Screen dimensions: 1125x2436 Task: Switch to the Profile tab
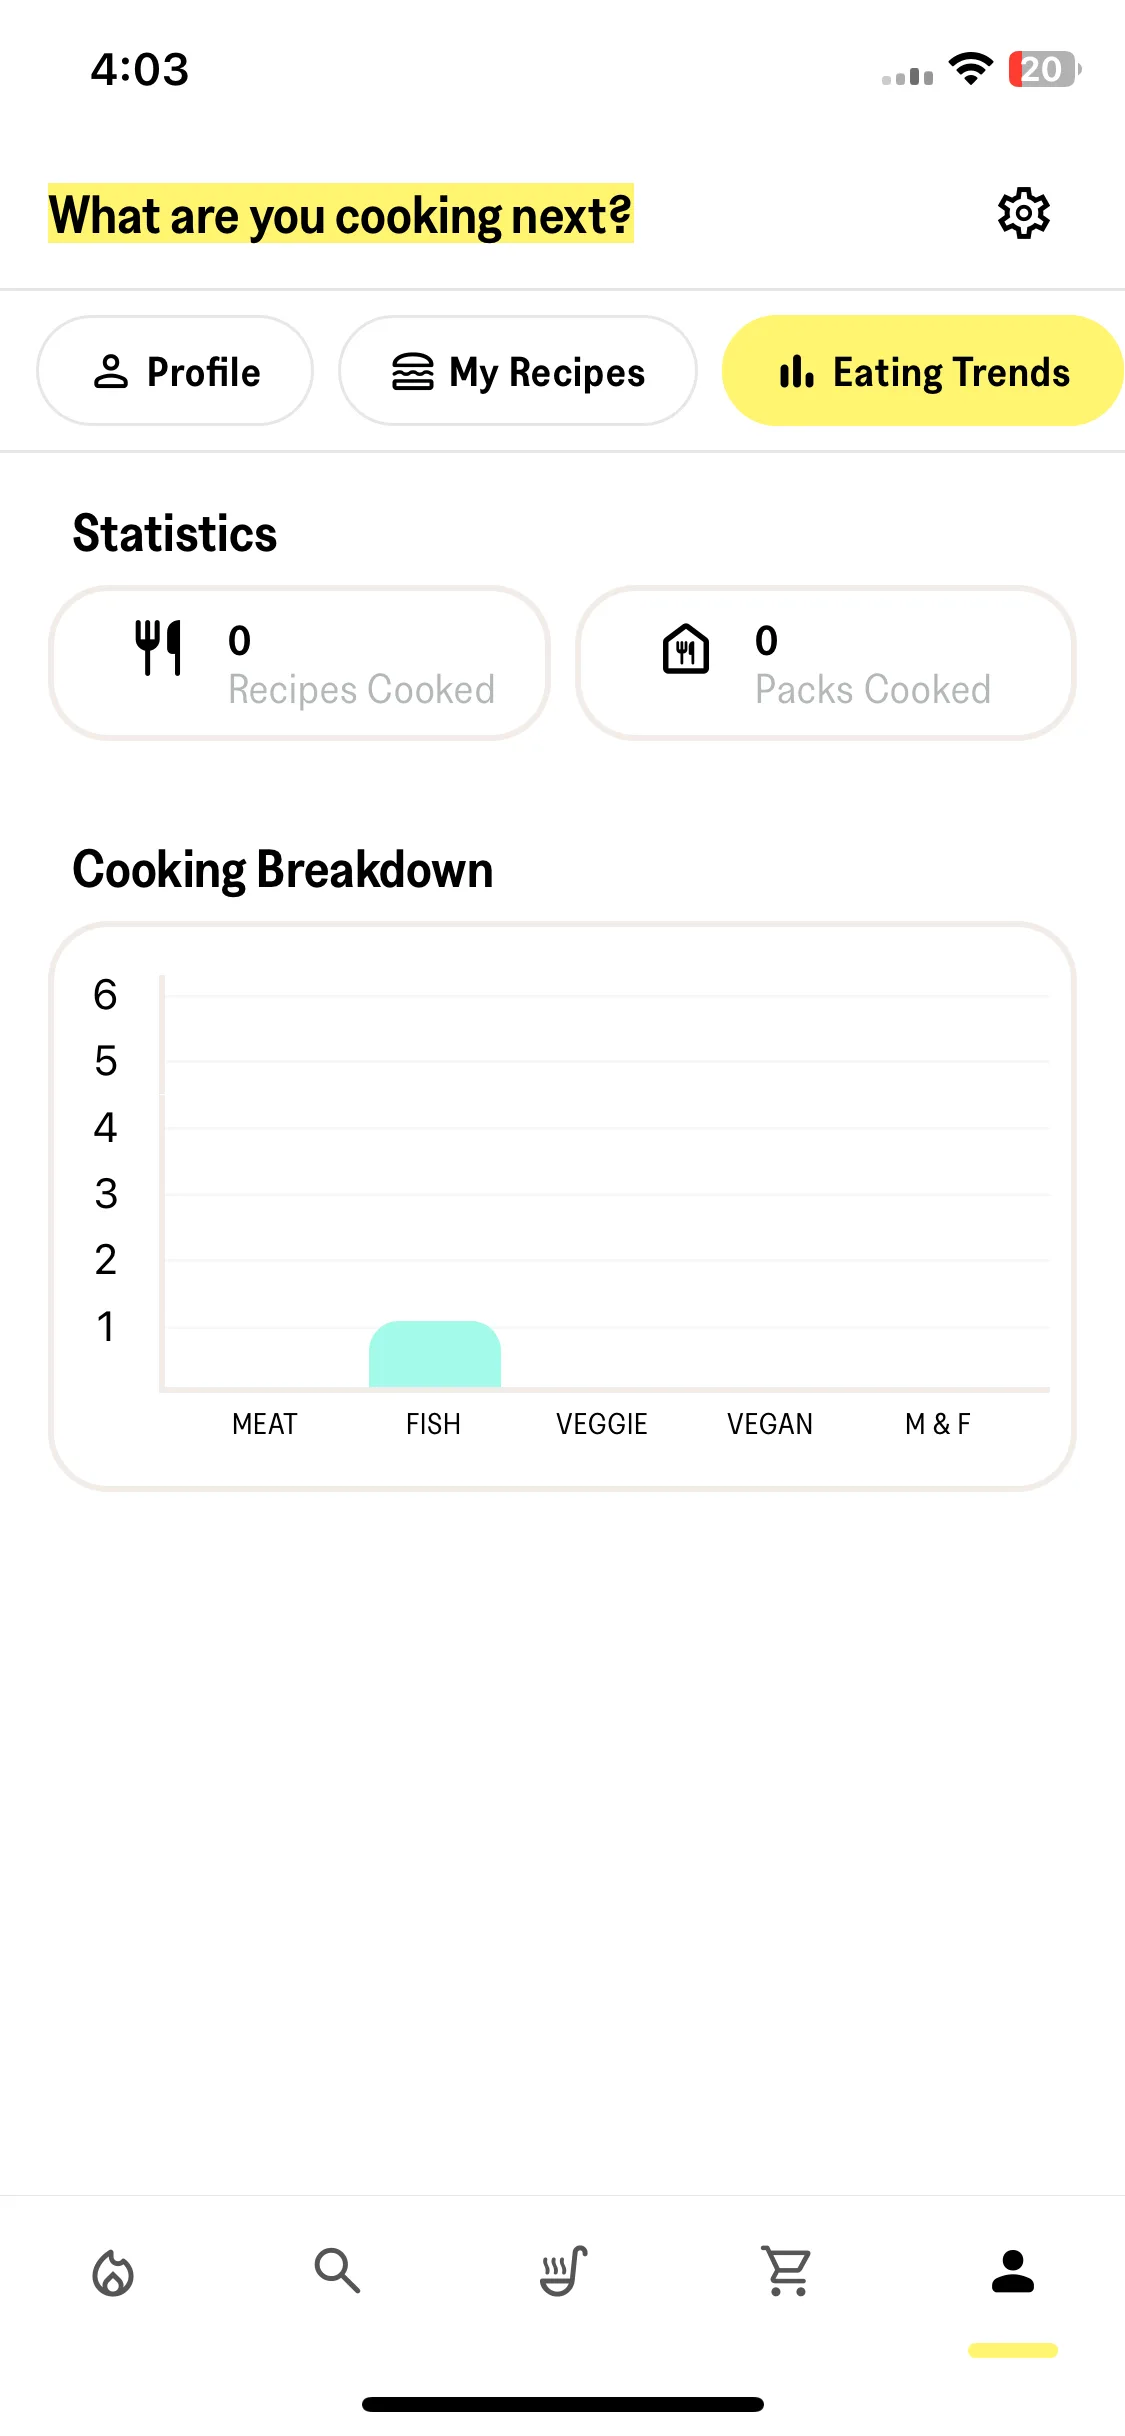tap(175, 371)
